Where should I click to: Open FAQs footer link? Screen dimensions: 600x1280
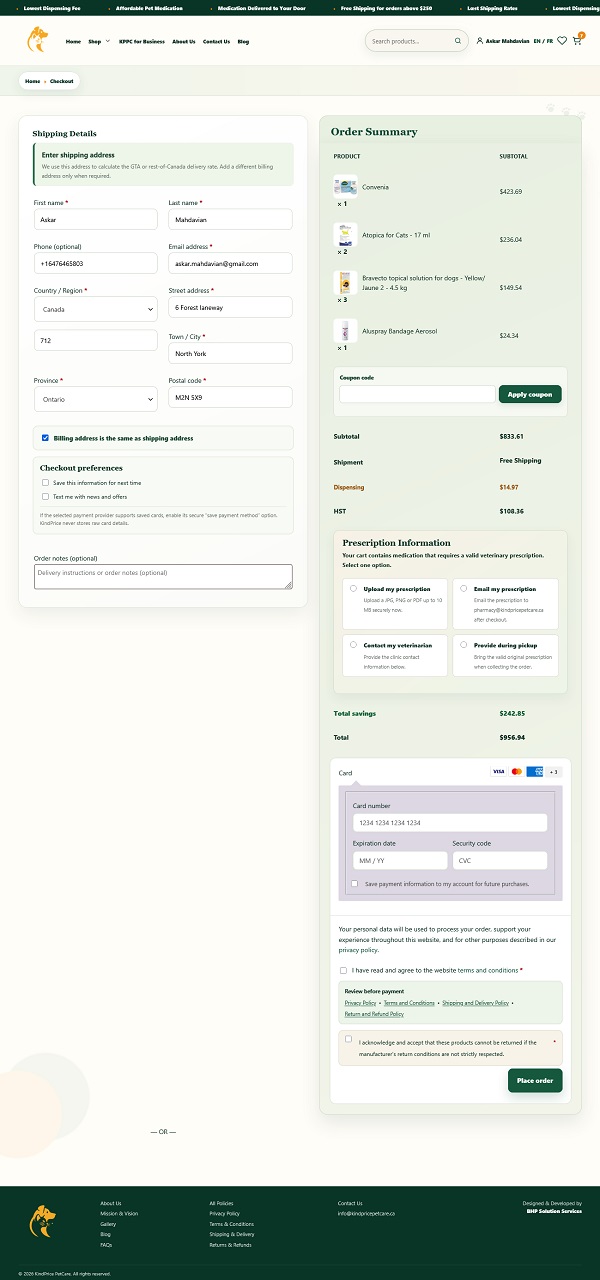pos(106,1245)
